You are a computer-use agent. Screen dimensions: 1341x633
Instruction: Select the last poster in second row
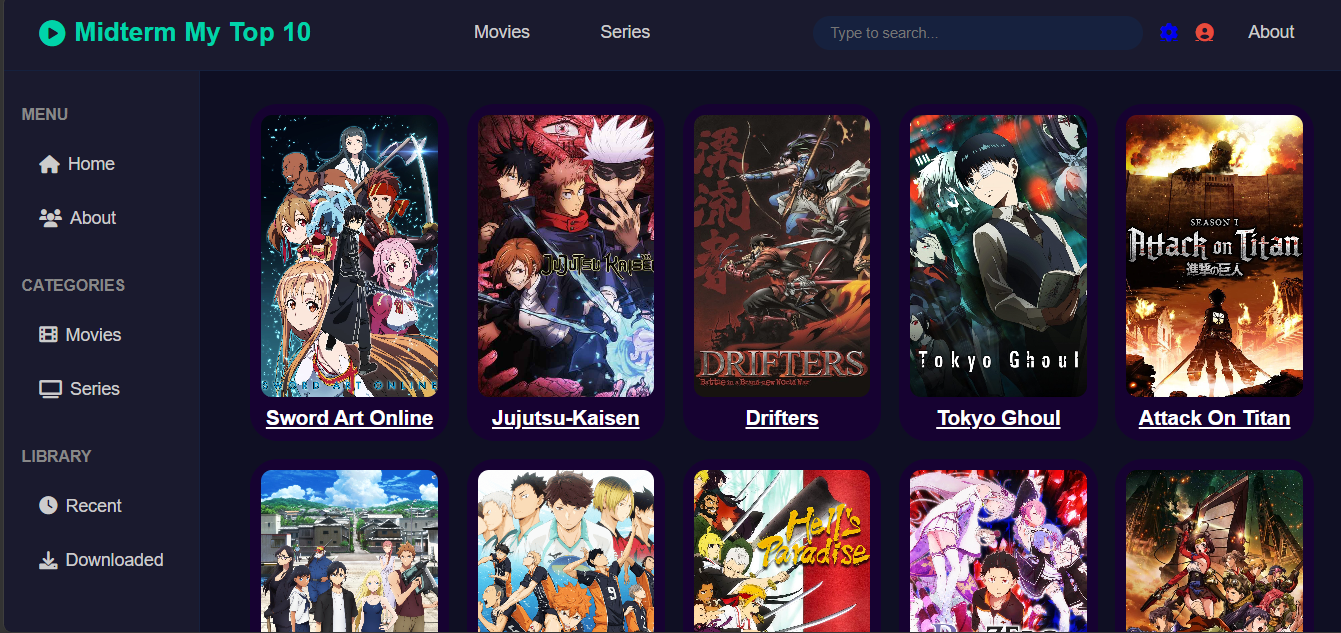point(1214,551)
